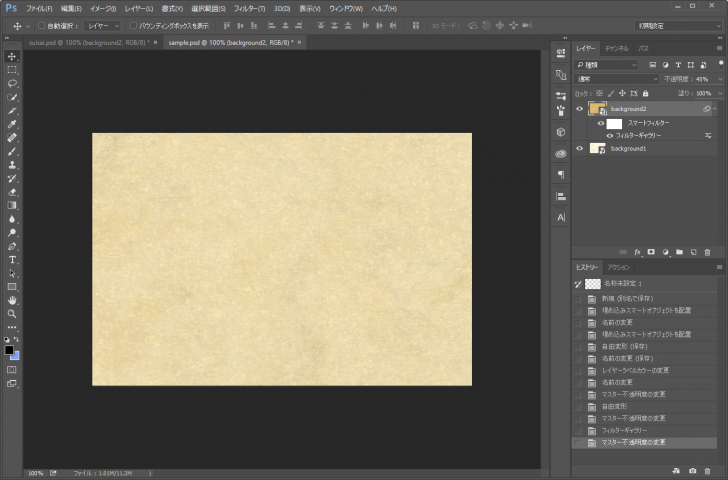Image resolution: width=728 pixels, height=480 pixels.
Task: Open the 3D panel cube icon
Action: pyautogui.click(x=561, y=132)
